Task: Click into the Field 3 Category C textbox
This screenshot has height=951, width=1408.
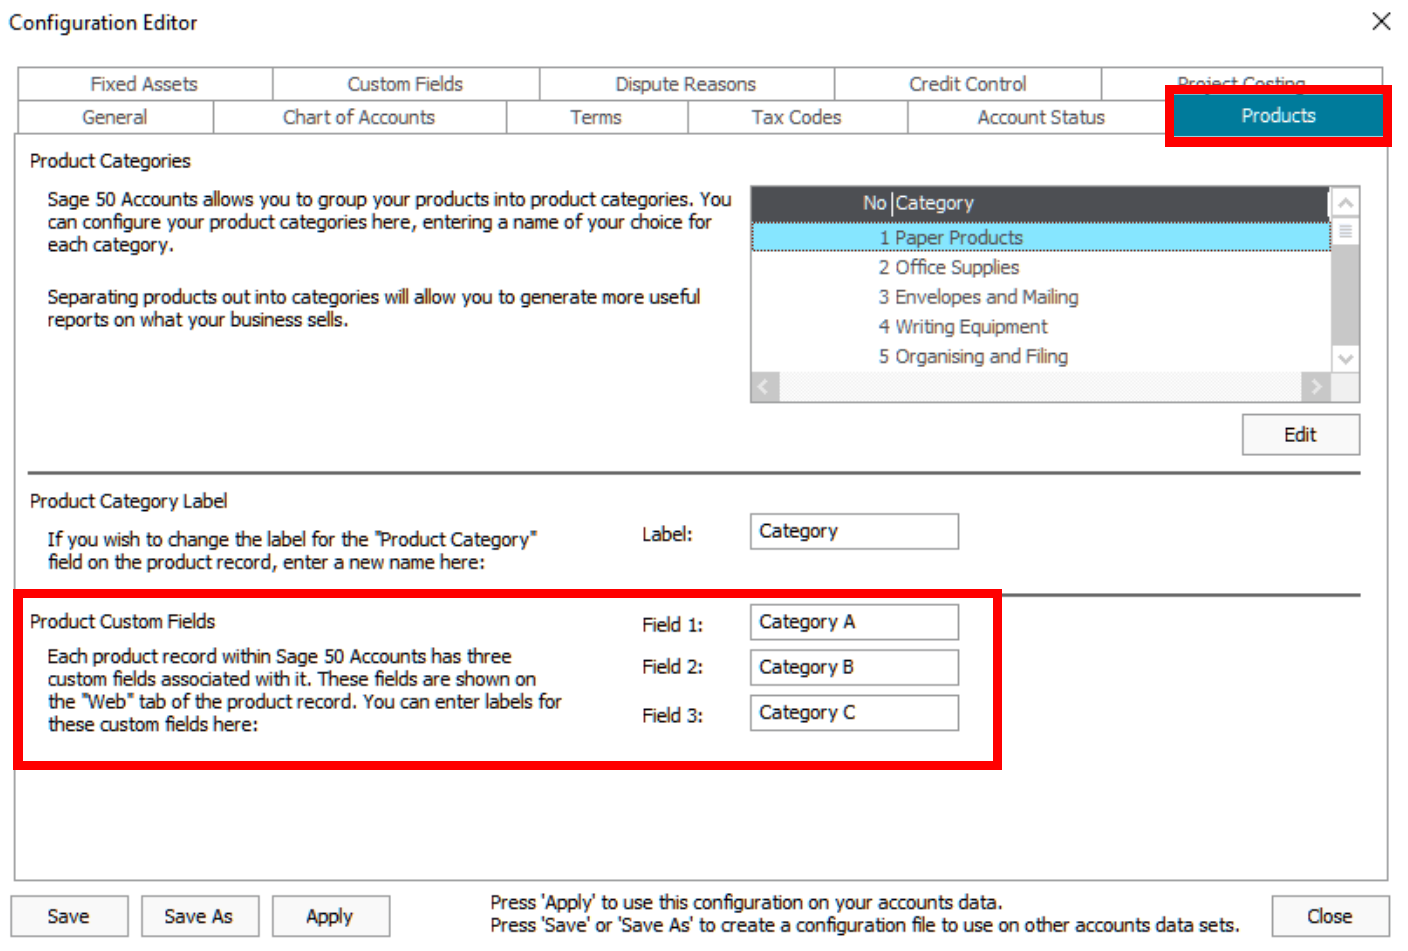Action: [853, 713]
